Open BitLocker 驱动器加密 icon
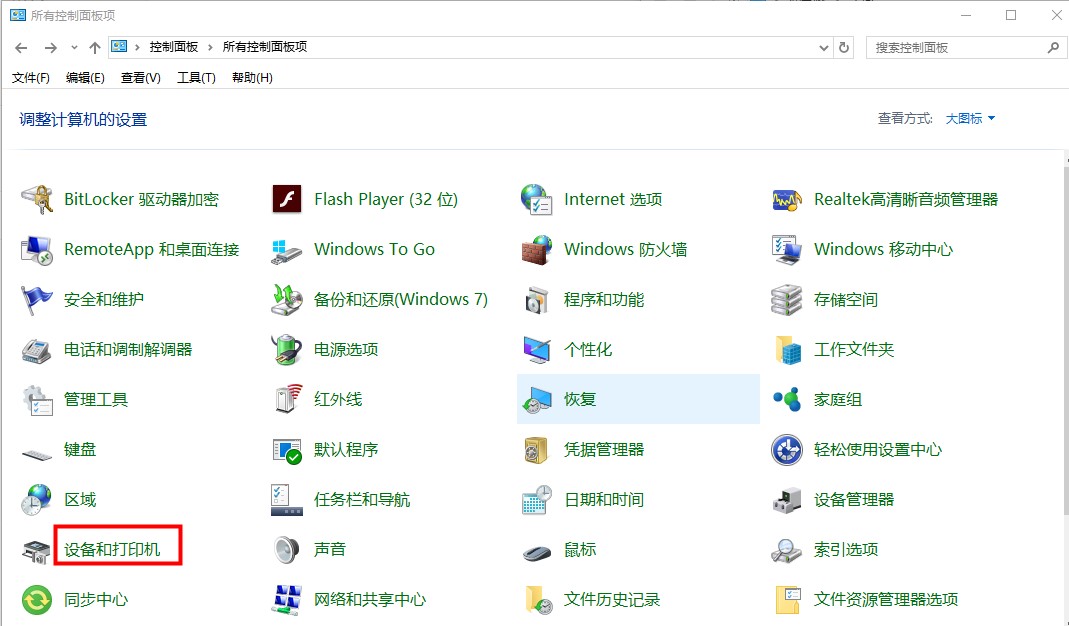 [37, 200]
